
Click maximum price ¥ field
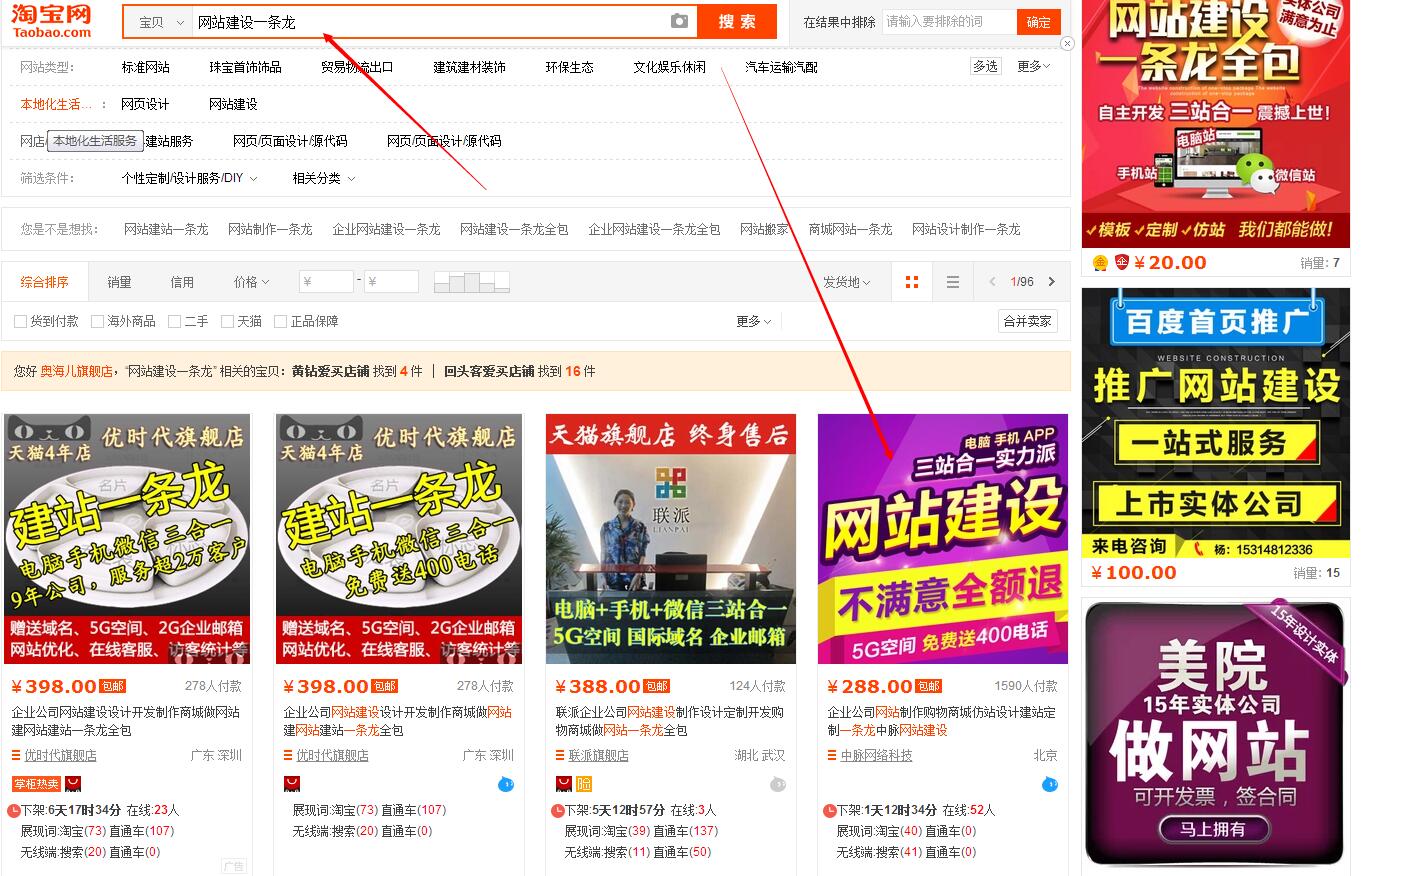[391, 282]
